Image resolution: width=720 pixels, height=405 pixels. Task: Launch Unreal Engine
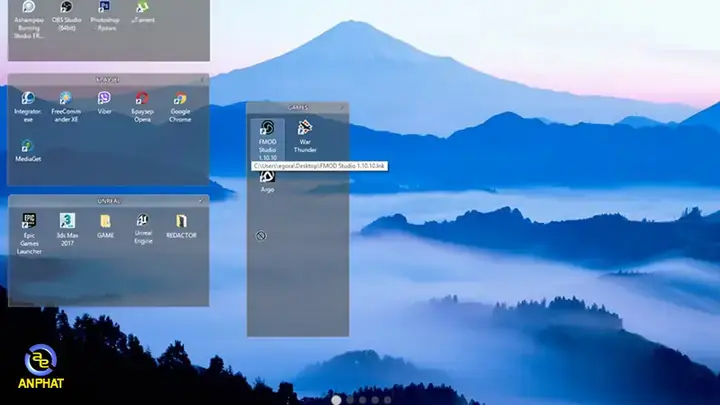tap(143, 221)
